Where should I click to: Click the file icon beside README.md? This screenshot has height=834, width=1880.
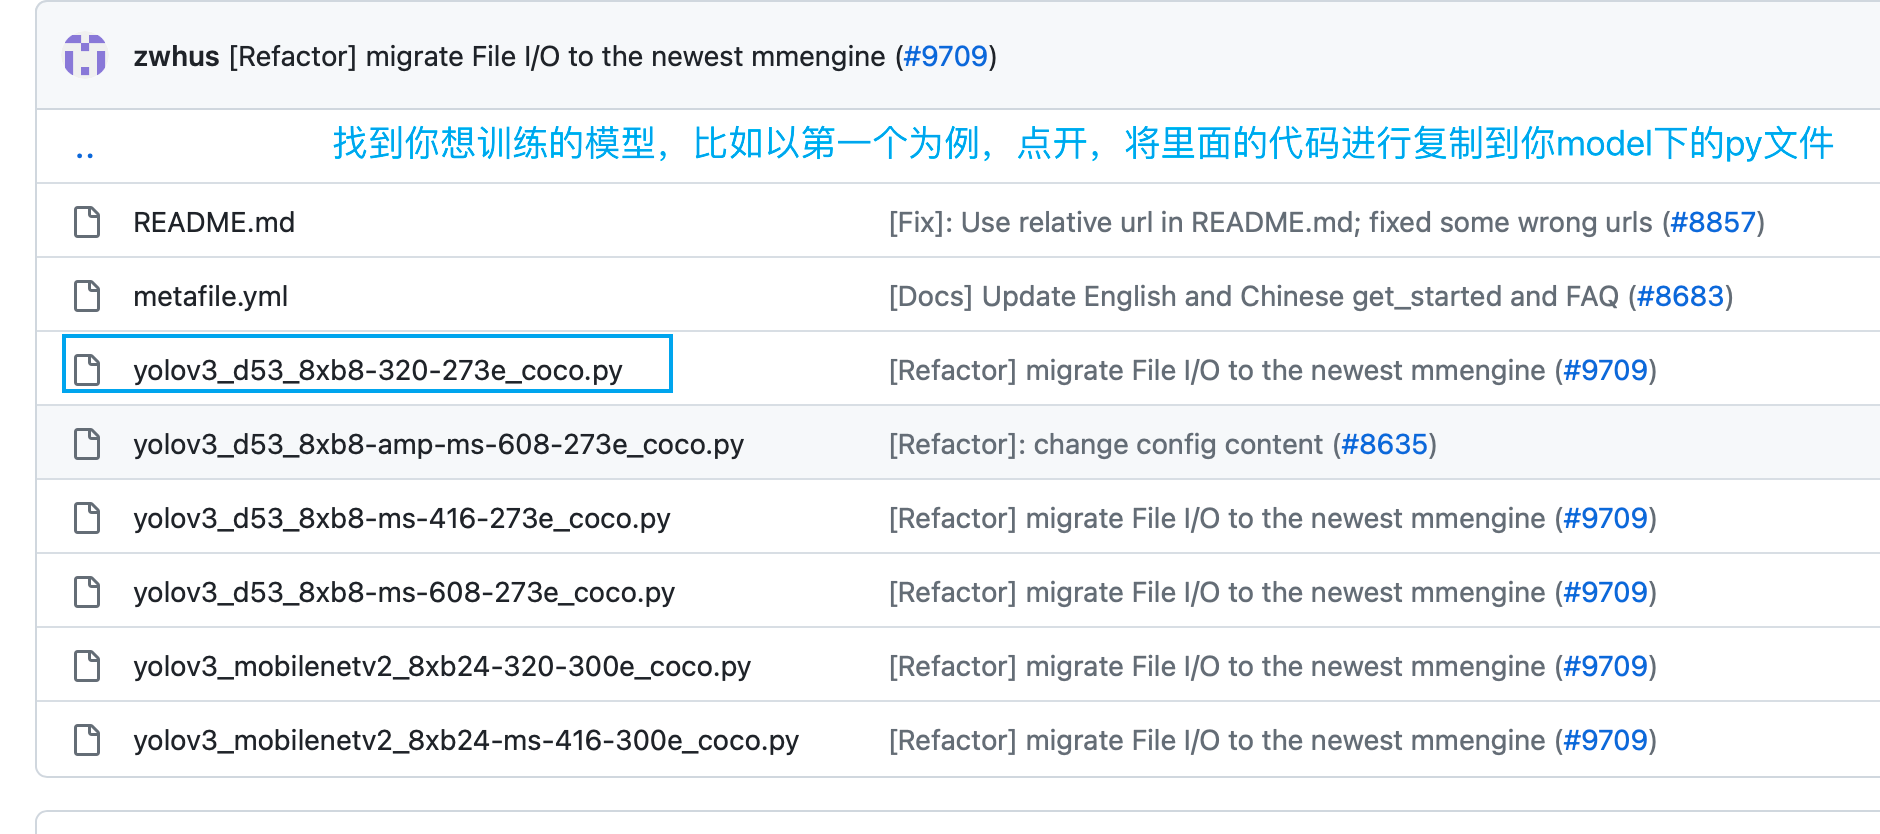pos(87,221)
